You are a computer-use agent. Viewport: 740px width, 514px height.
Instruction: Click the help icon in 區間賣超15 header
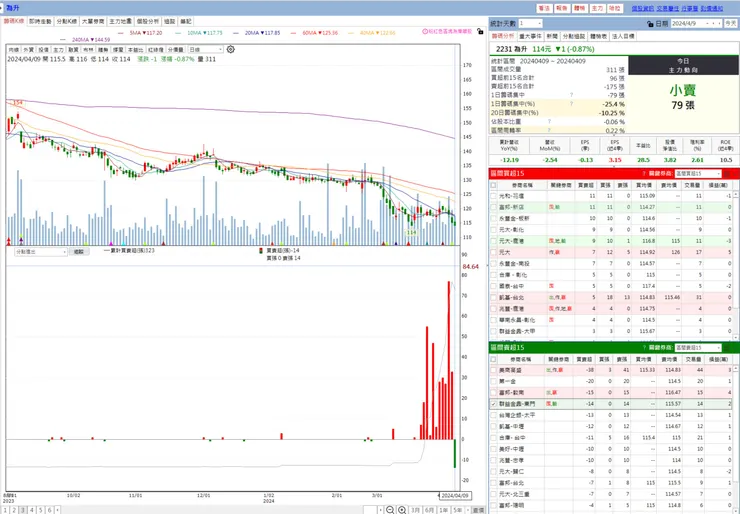click(x=644, y=347)
